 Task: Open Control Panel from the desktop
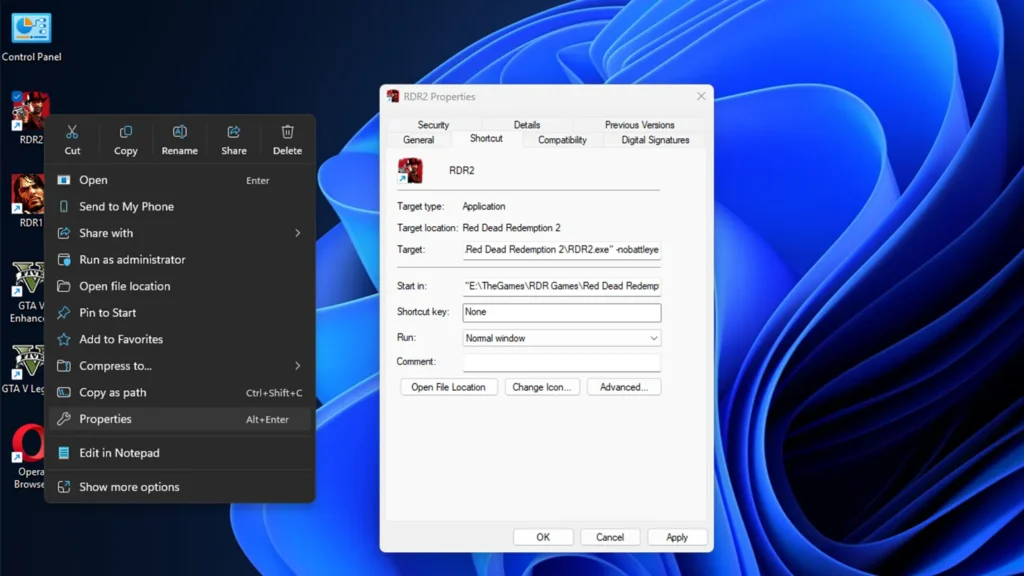pos(32,30)
